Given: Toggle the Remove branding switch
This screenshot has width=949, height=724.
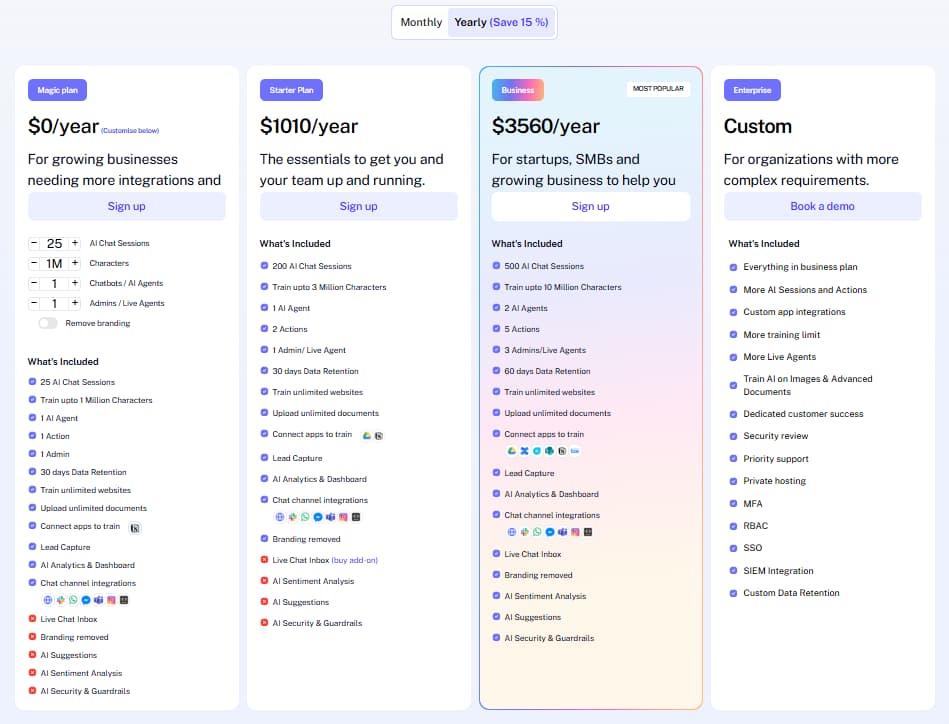Looking at the screenshot, I should [x=48, y=323].
